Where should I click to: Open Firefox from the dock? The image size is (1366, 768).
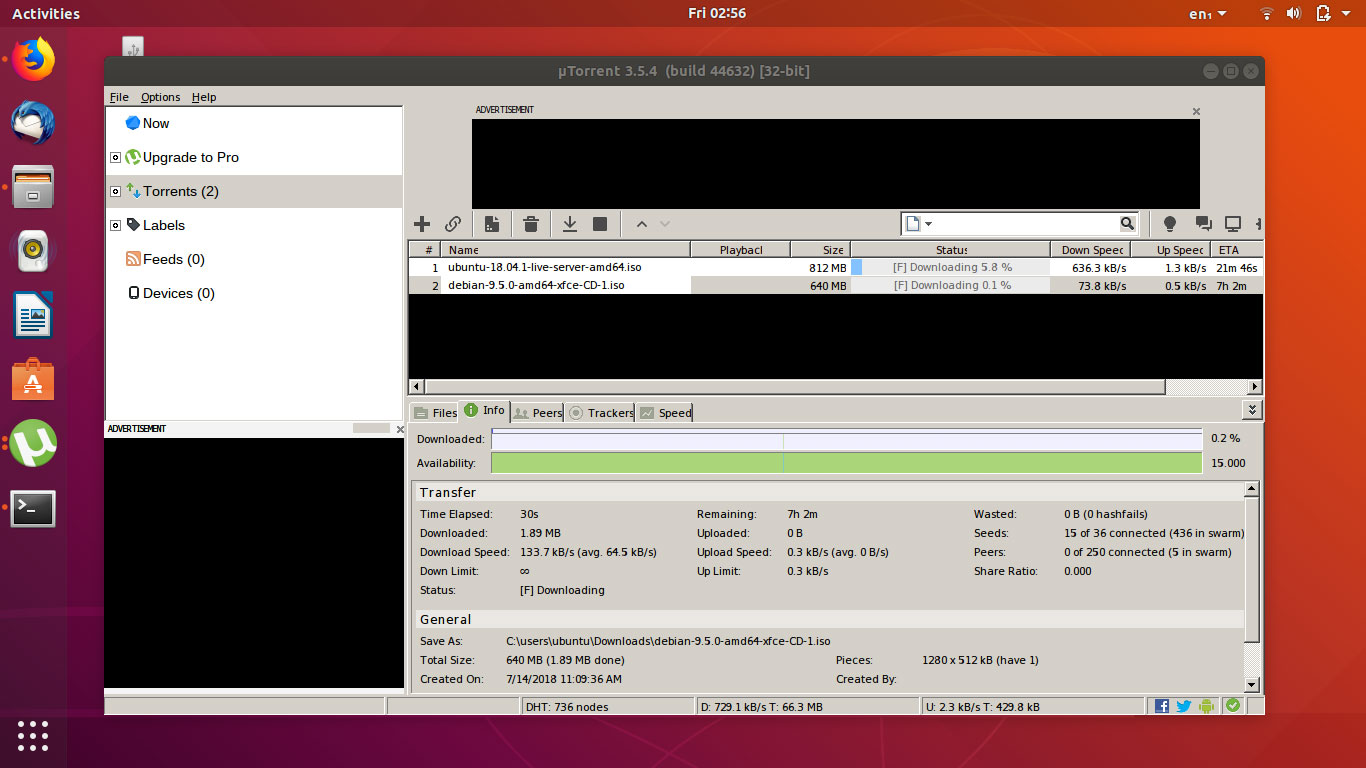tap(33, 59)
